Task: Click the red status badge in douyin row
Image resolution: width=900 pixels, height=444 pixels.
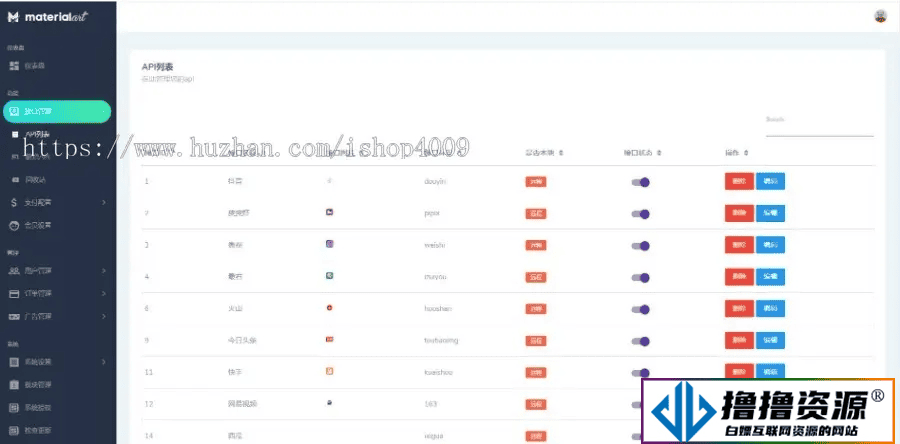Action: point(536,182)
